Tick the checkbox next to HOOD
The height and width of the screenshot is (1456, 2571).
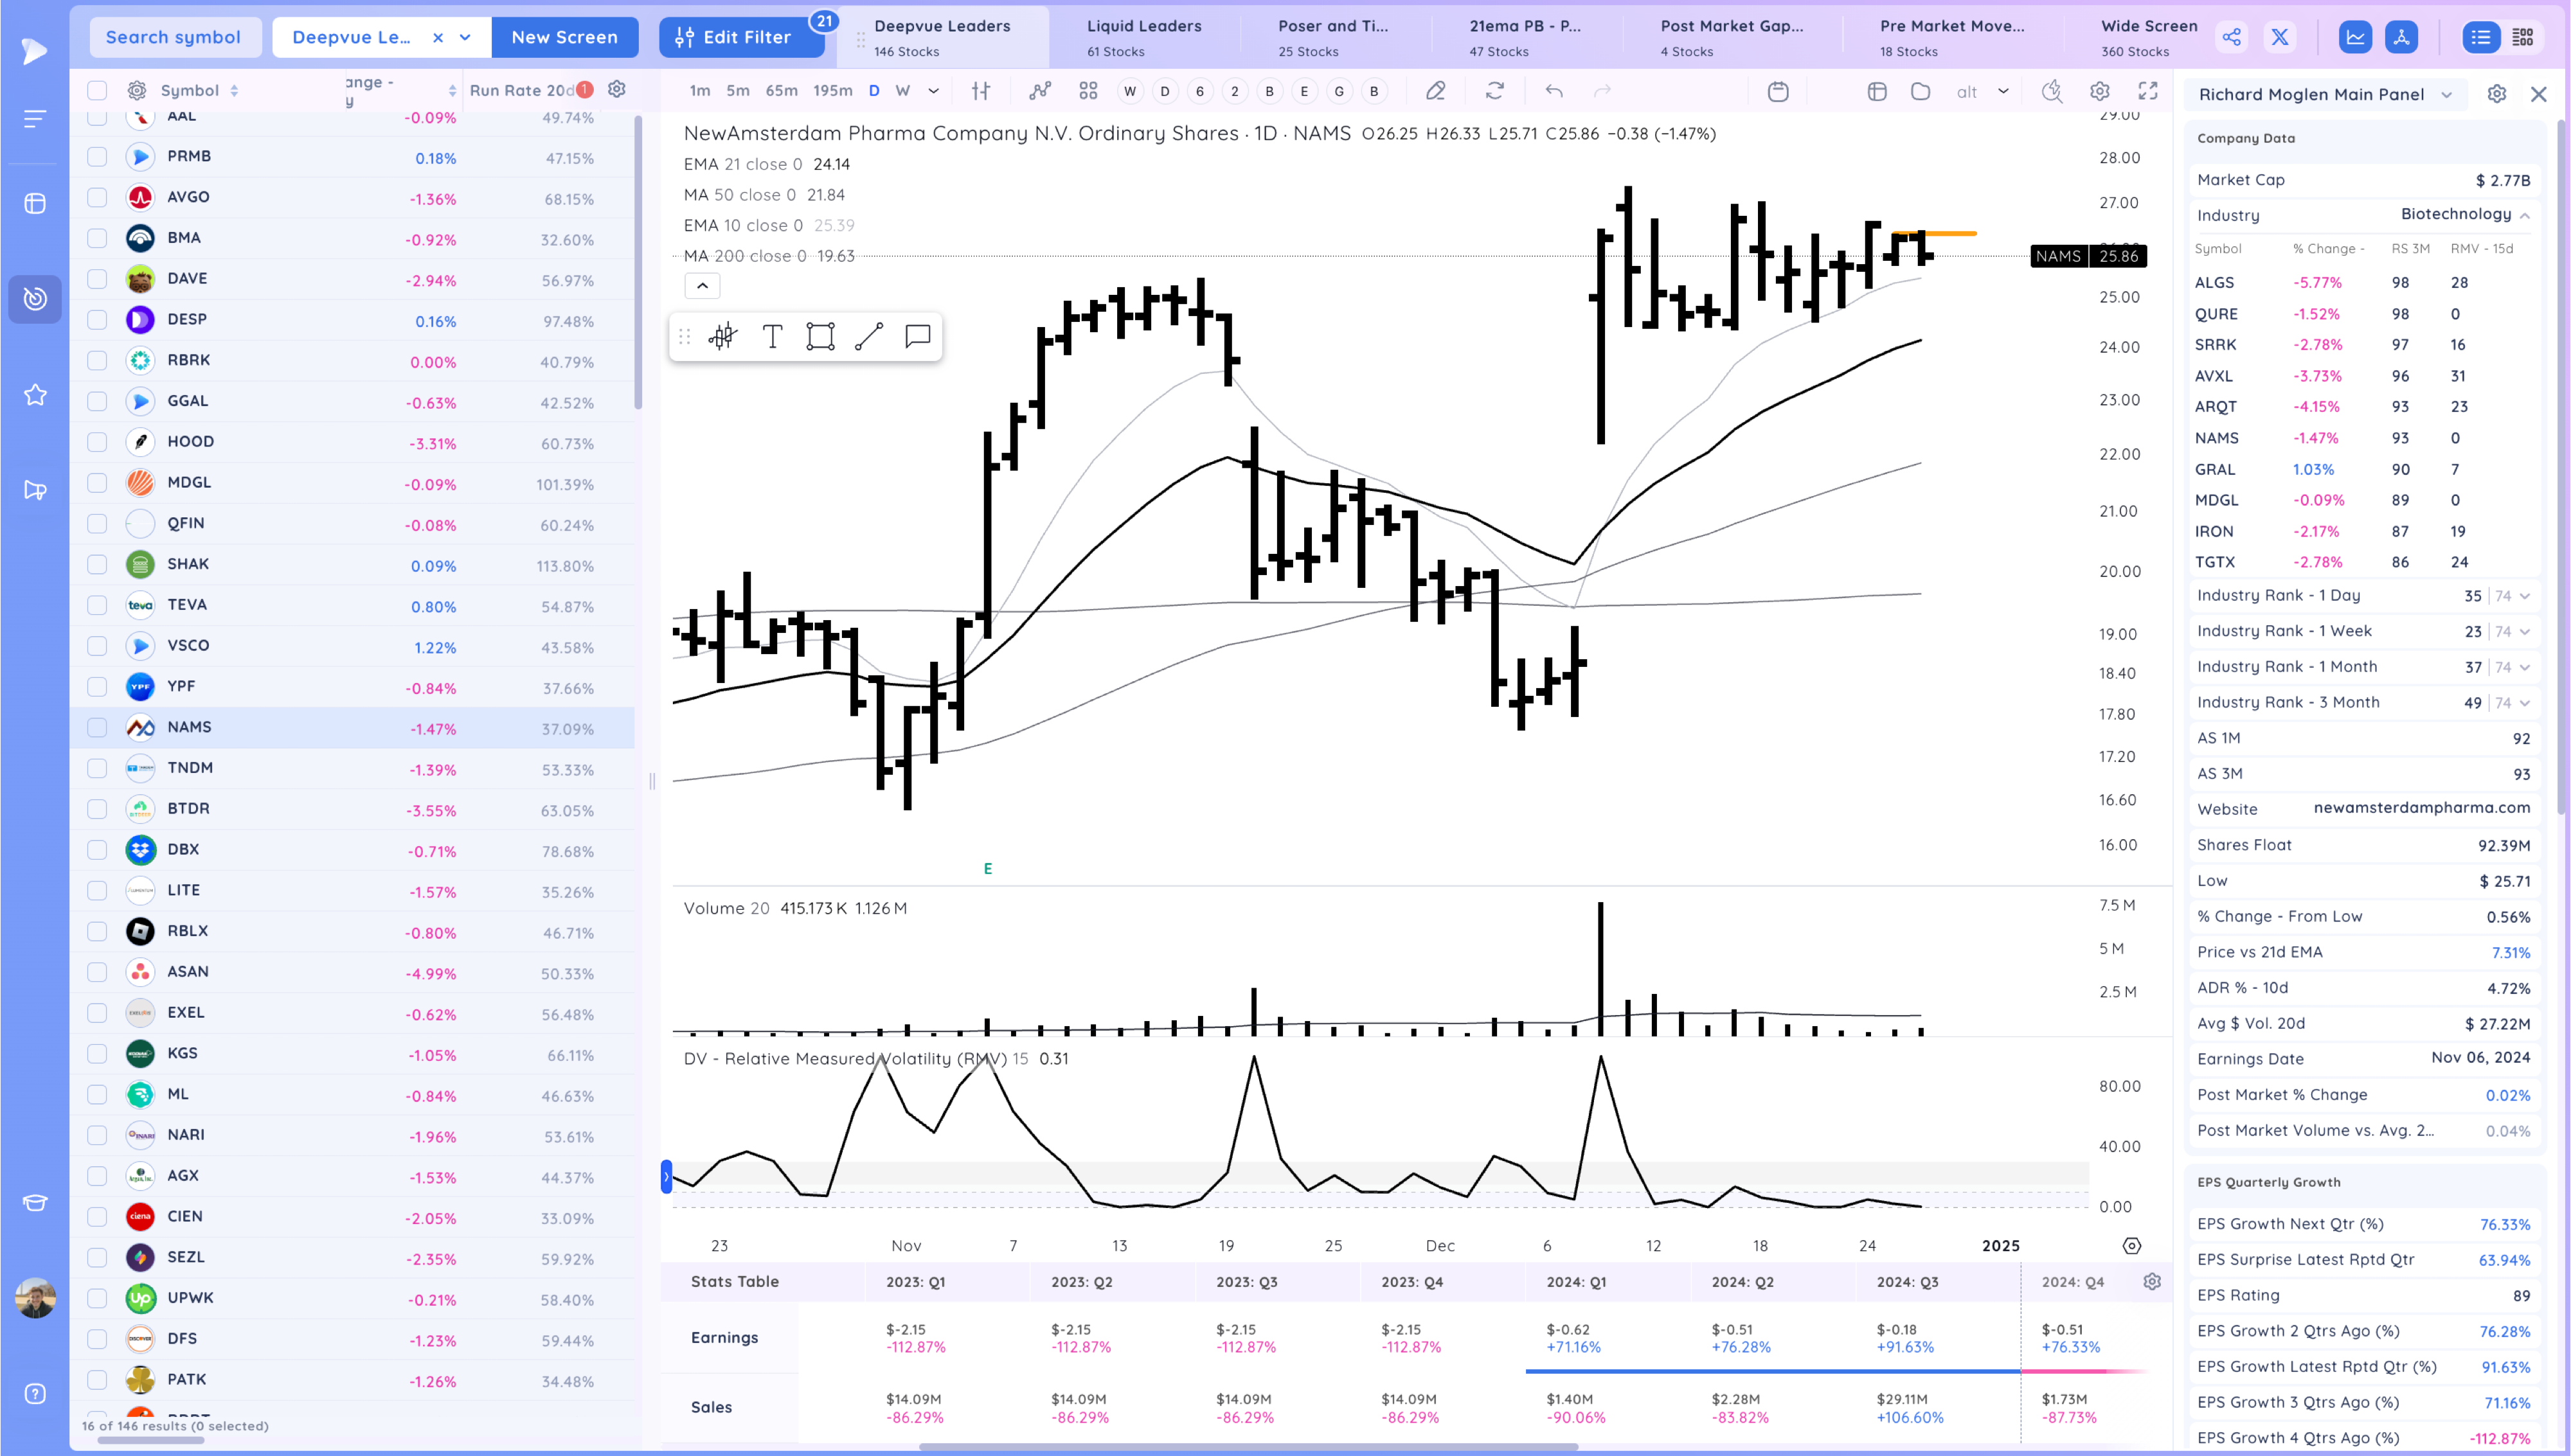97,442
